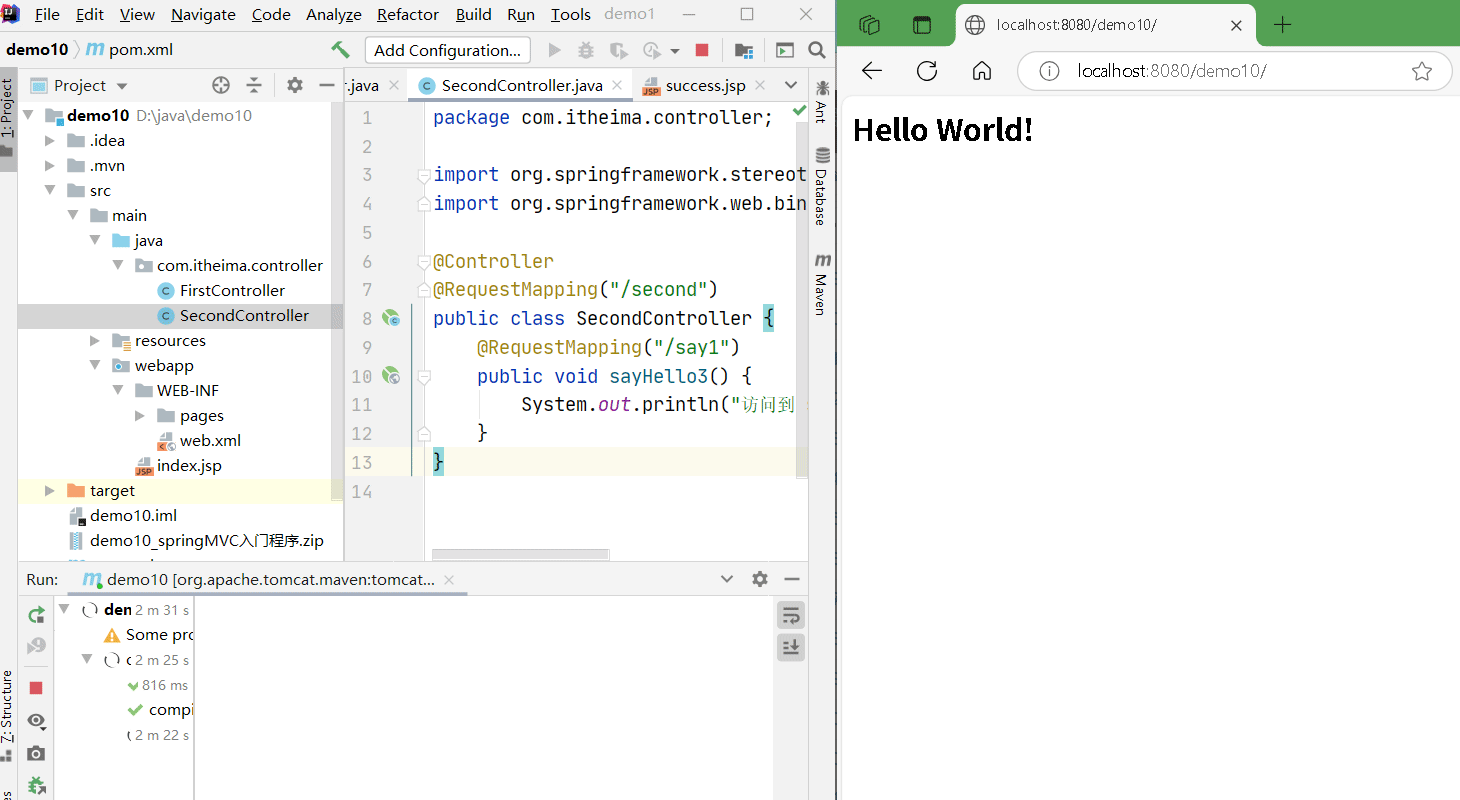Bookmark page with the star icon
The width and height of the screenshot is (1460, 800).
point(1421,71)
